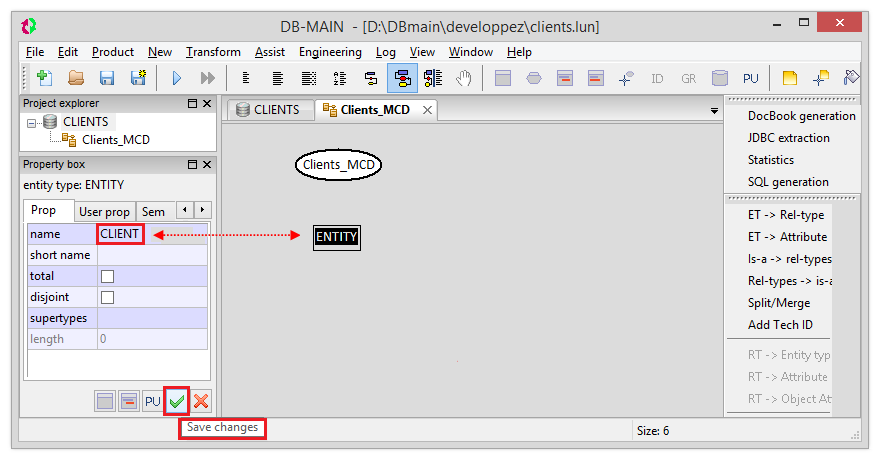Cancel changes with the red X icon
This screenshot has width=878, height=458.
[201, 401]
